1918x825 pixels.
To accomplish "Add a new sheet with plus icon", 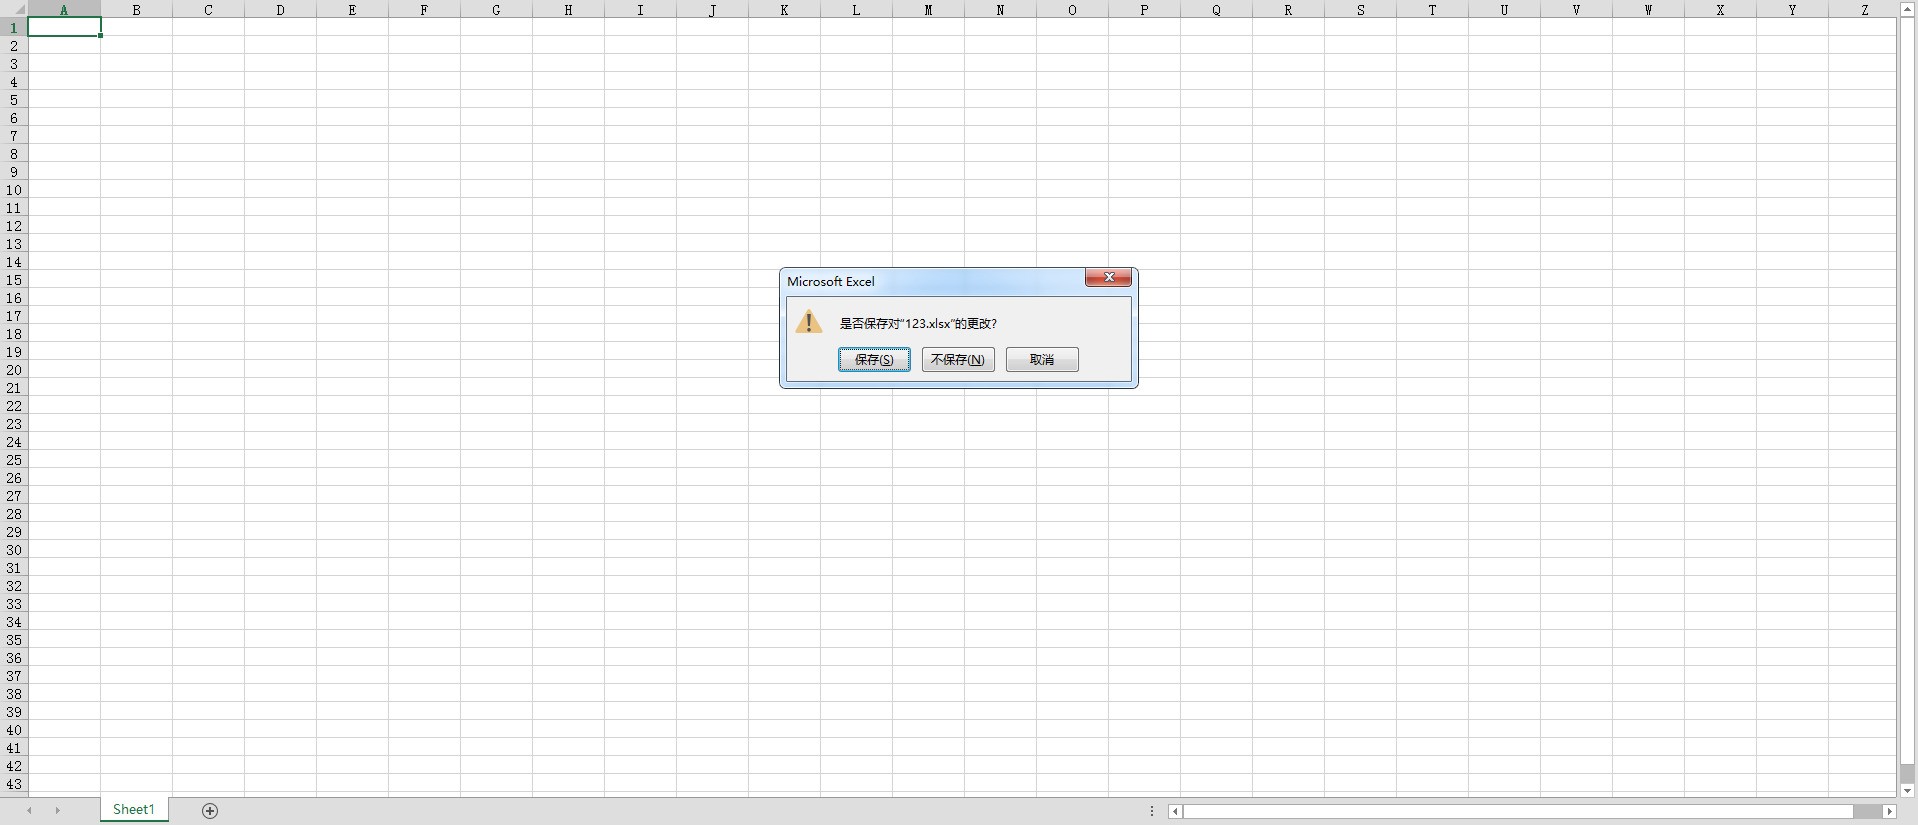I will click(x=210, y=811).
